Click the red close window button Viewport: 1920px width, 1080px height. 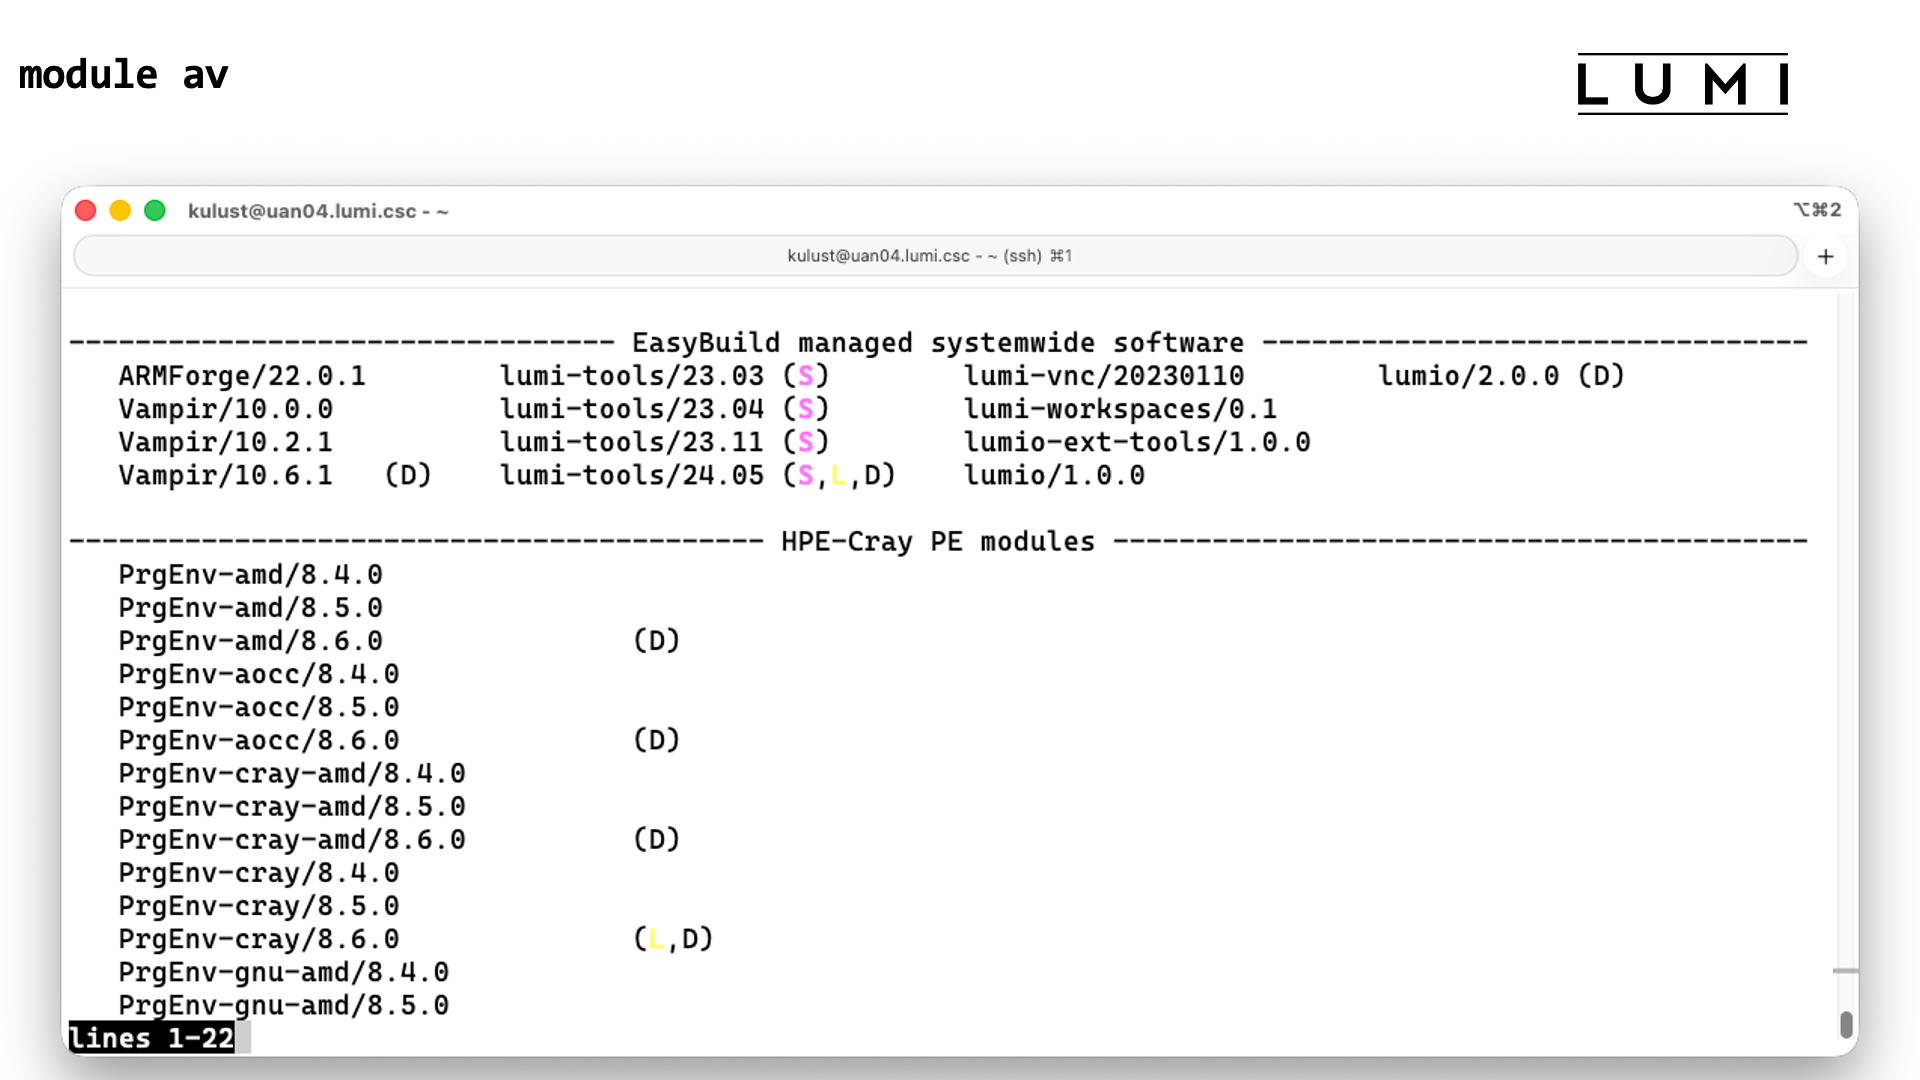click(86, 211)
